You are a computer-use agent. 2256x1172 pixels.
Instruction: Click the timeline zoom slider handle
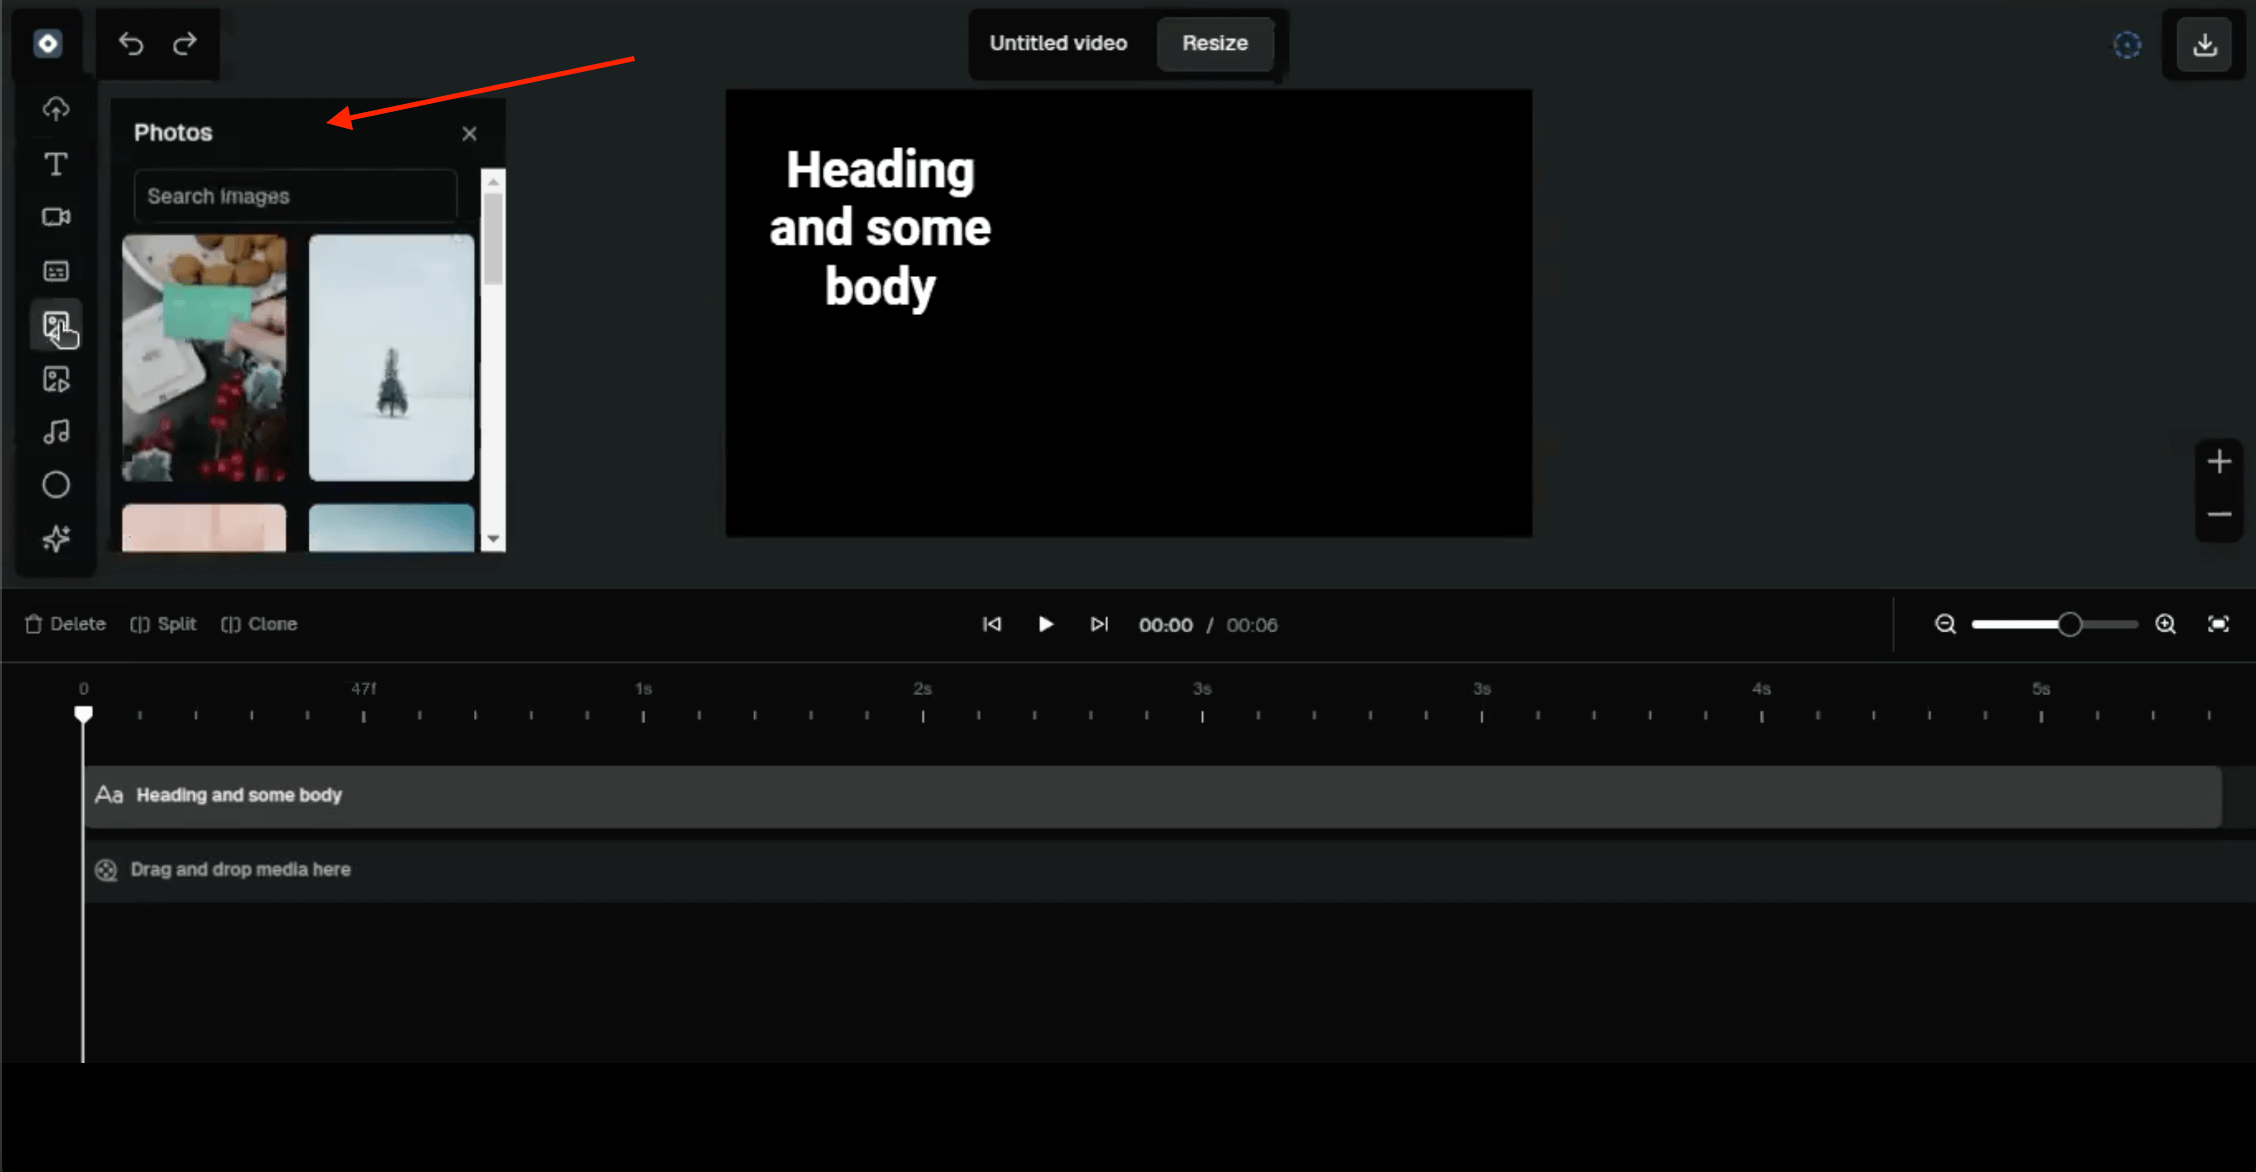2069,624
